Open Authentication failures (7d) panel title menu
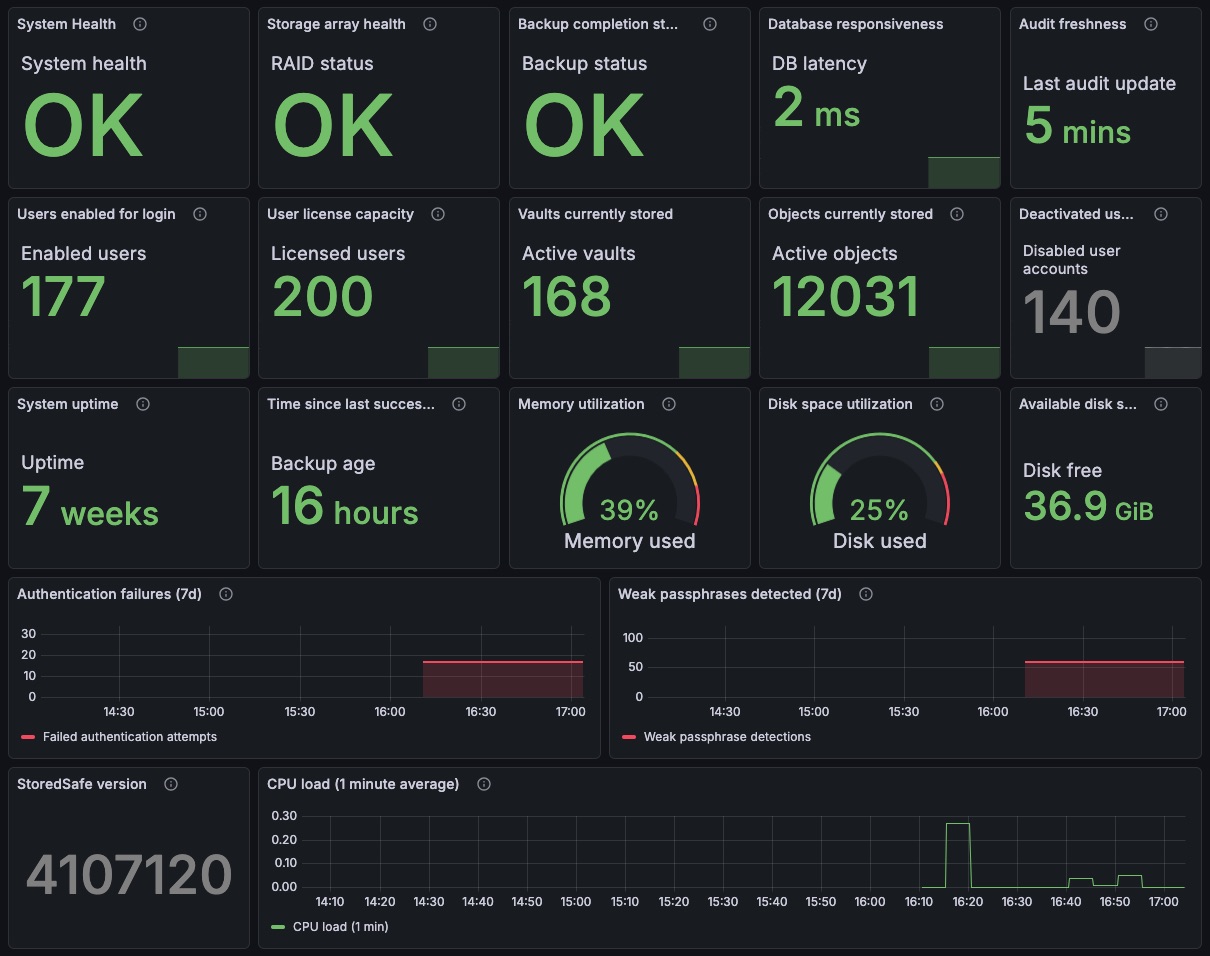Viewport: 1210px width, 956px height. click(109, 594)
